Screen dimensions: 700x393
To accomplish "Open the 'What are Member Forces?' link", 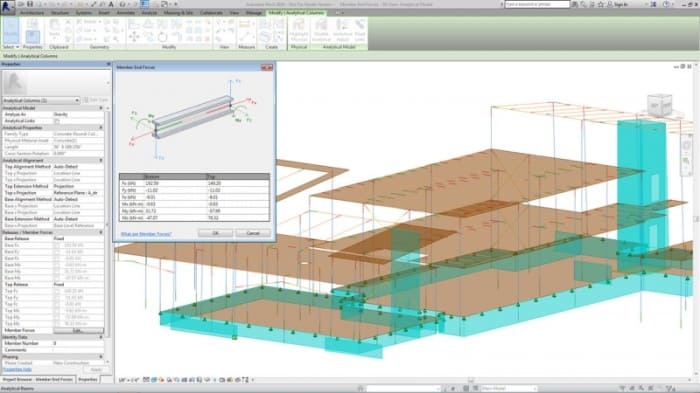I will coord(146,234).
